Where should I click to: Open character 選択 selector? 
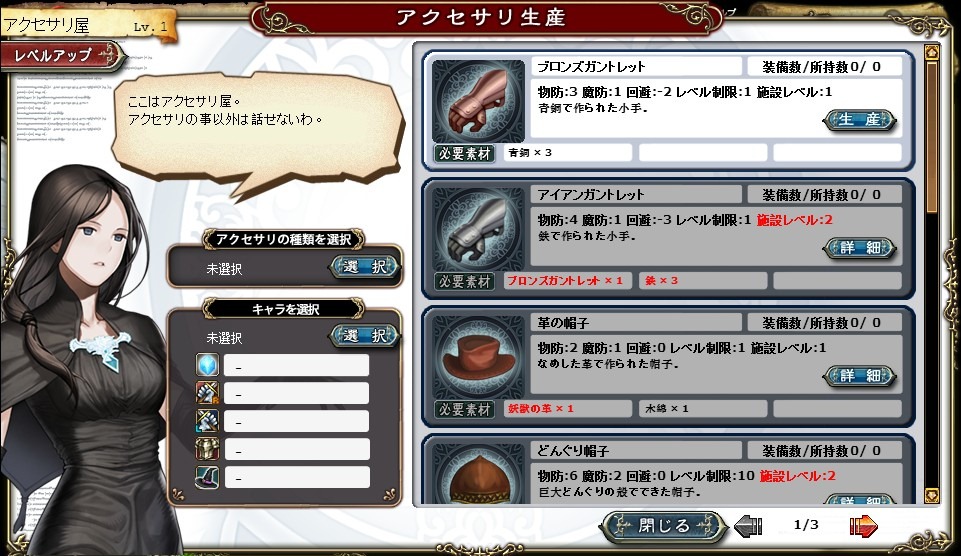point(365,335)
